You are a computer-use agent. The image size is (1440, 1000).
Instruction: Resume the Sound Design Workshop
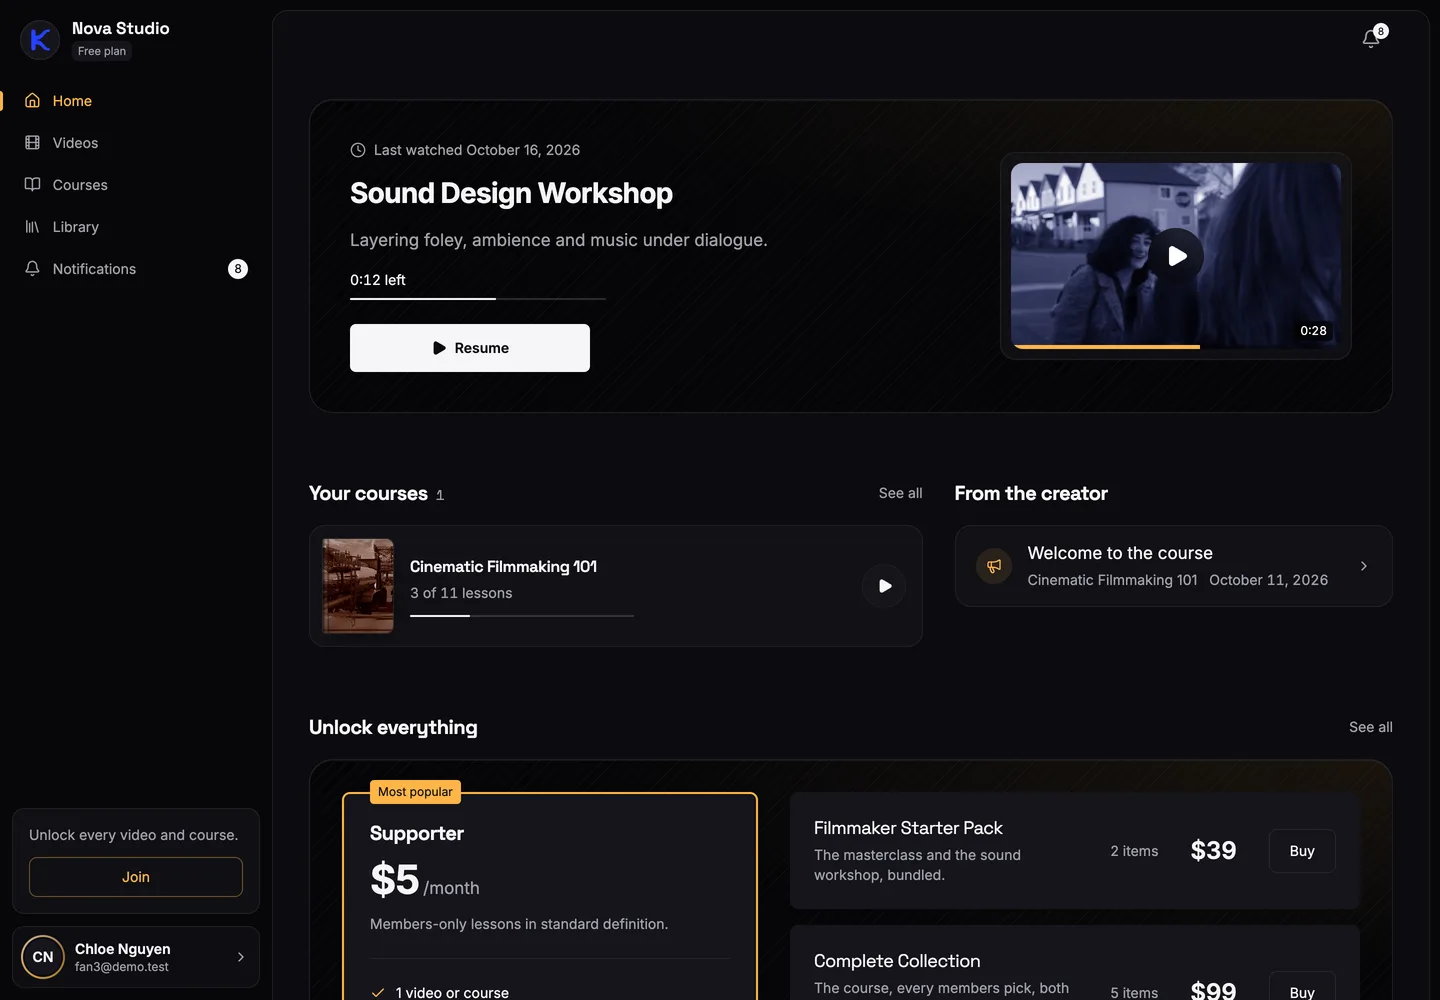pyautogui.click(x=470, y=348)
